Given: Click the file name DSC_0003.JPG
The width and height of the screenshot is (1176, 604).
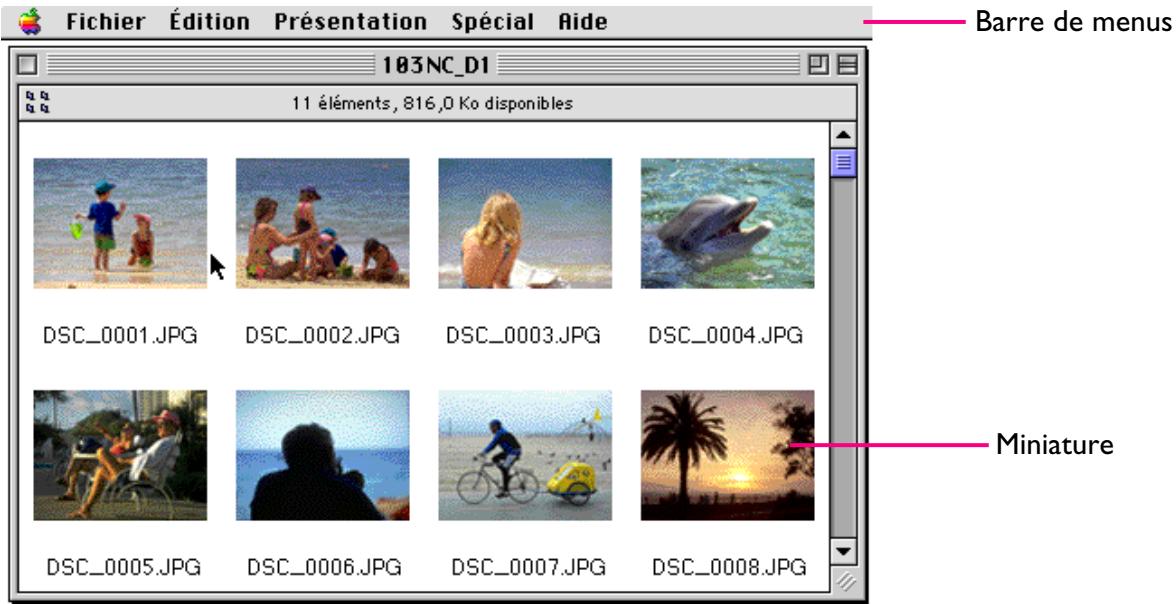Looking at the screenshot, I should pos(524,335).
